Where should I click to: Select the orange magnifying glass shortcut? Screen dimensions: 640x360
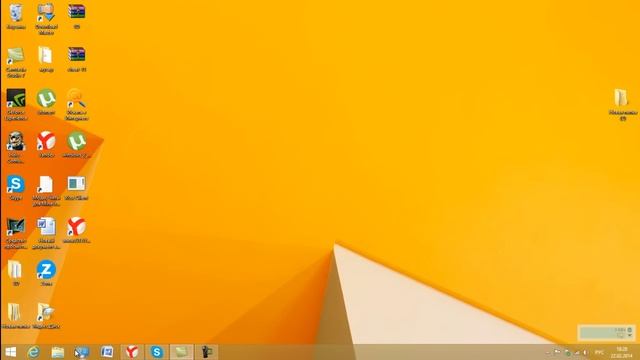tap(76, 104)
